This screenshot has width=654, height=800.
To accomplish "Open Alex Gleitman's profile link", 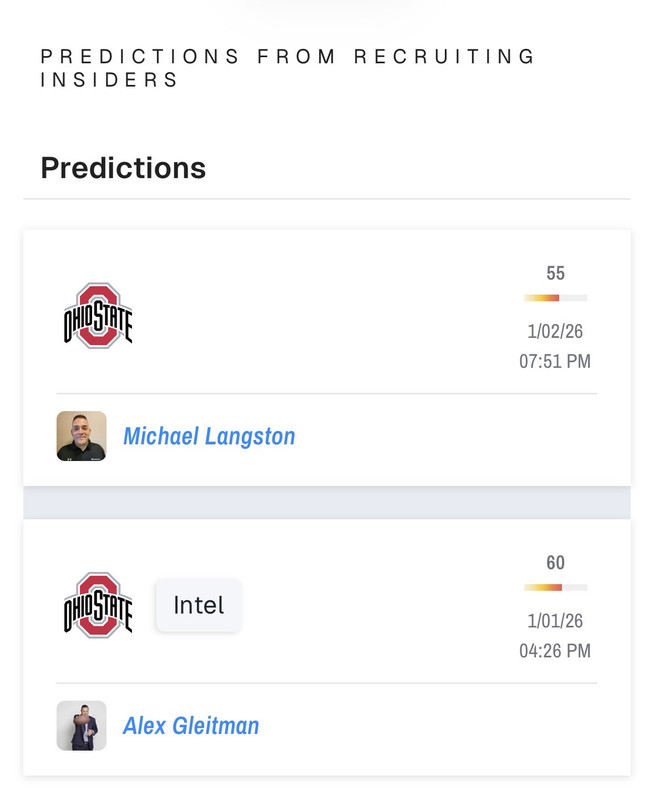I will 191,726.
